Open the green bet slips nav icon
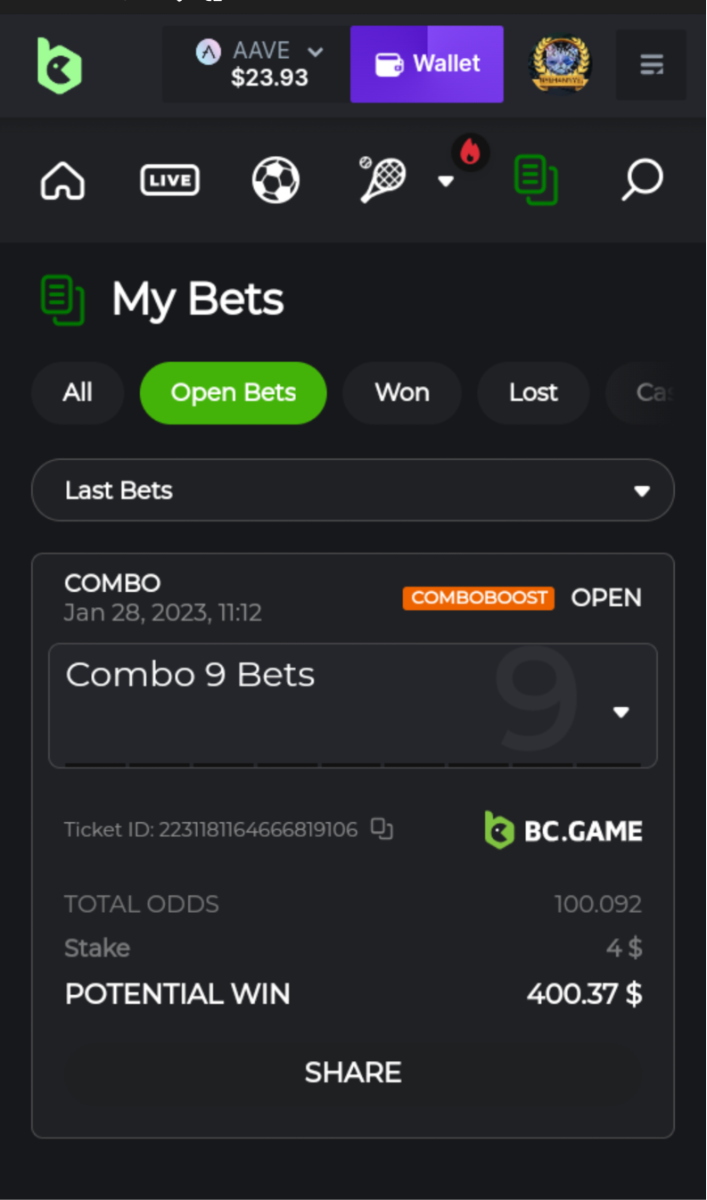This screenshot has width=707, height=1200. click(536, 181)
